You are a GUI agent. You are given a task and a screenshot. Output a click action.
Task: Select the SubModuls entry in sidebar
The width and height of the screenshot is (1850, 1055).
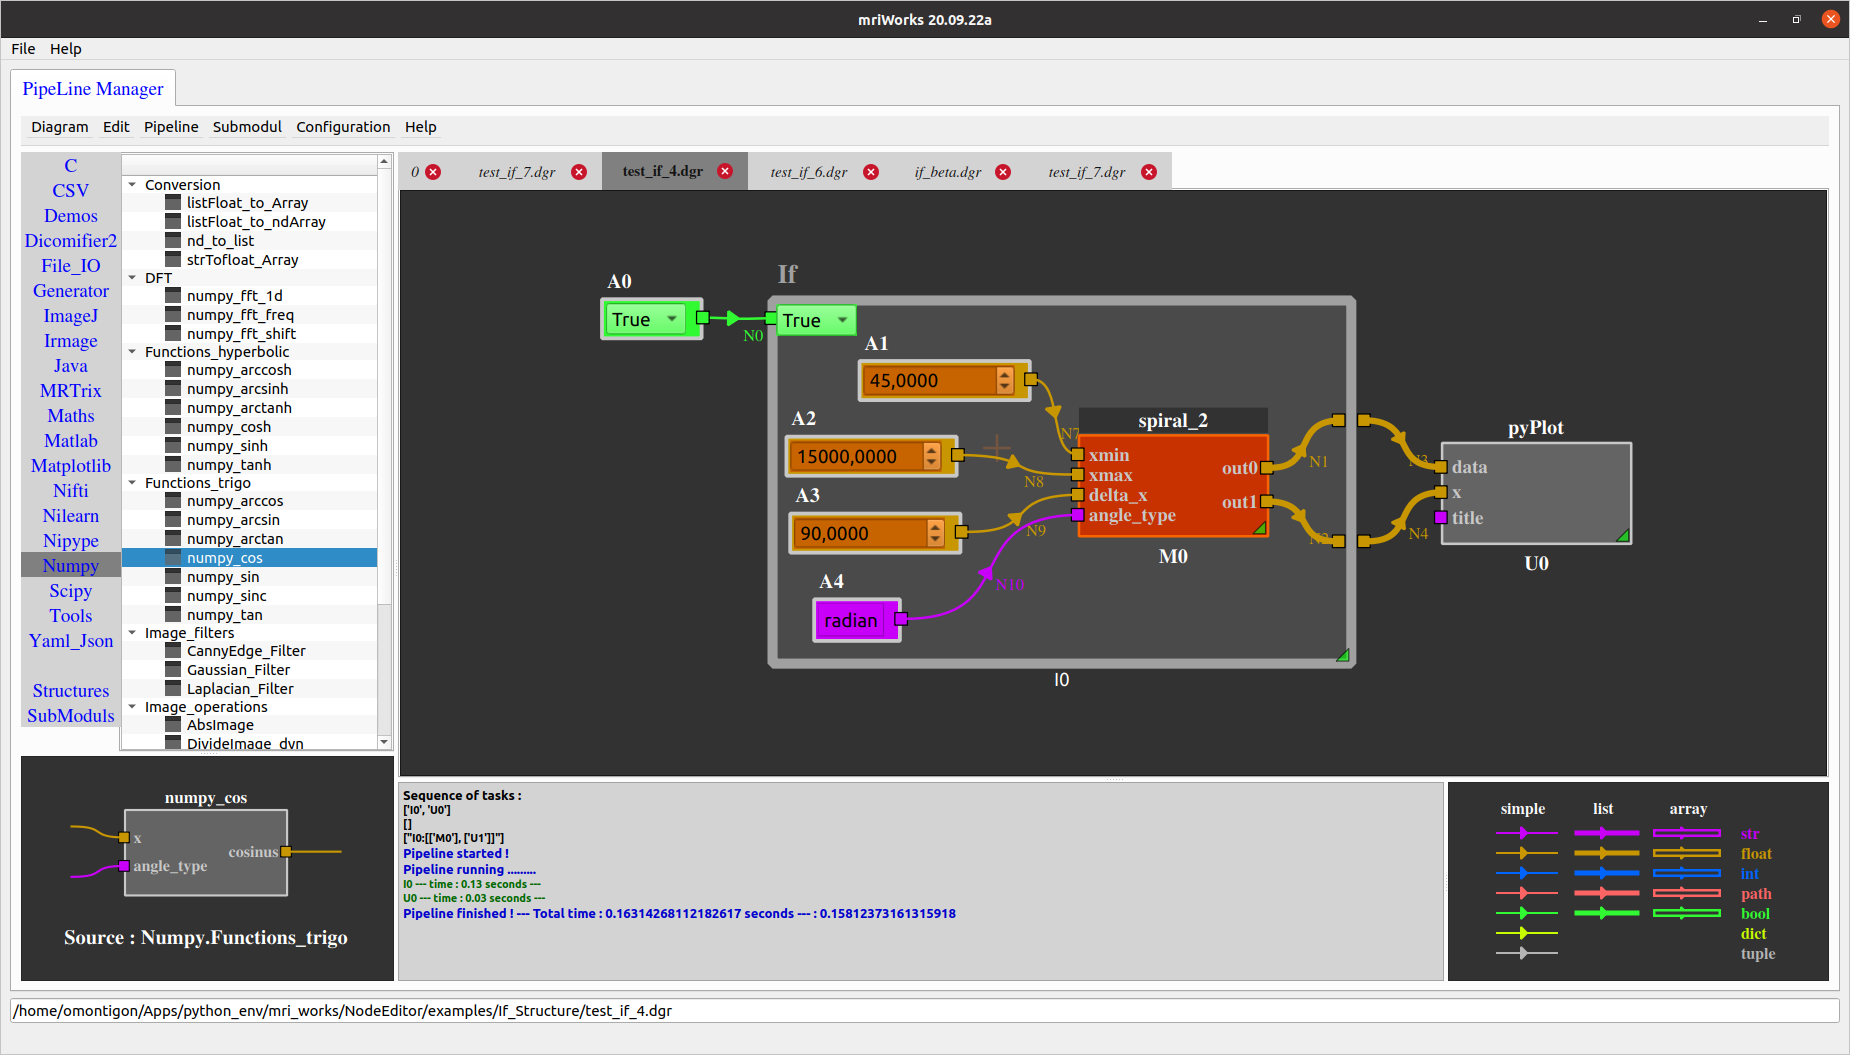(71, 716)
